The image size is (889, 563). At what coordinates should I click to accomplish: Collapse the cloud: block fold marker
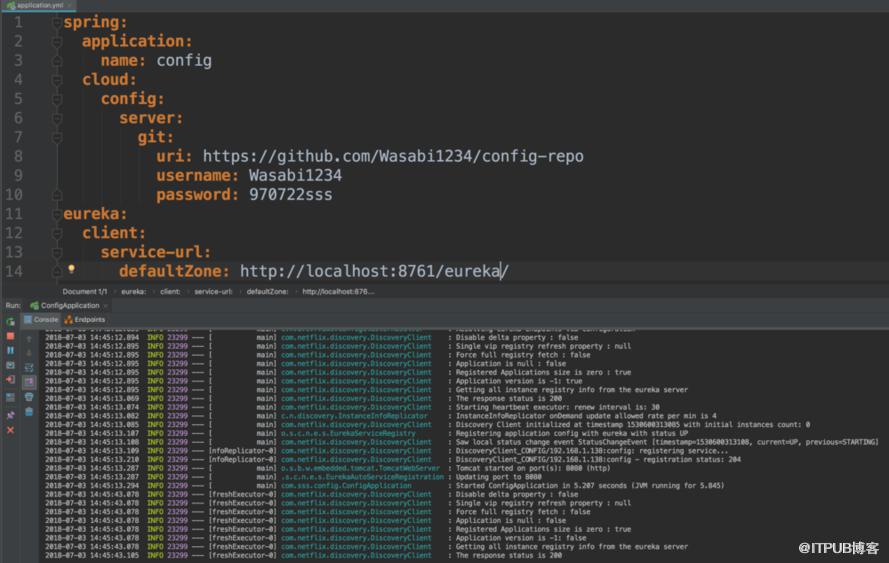tap(57, 80)
